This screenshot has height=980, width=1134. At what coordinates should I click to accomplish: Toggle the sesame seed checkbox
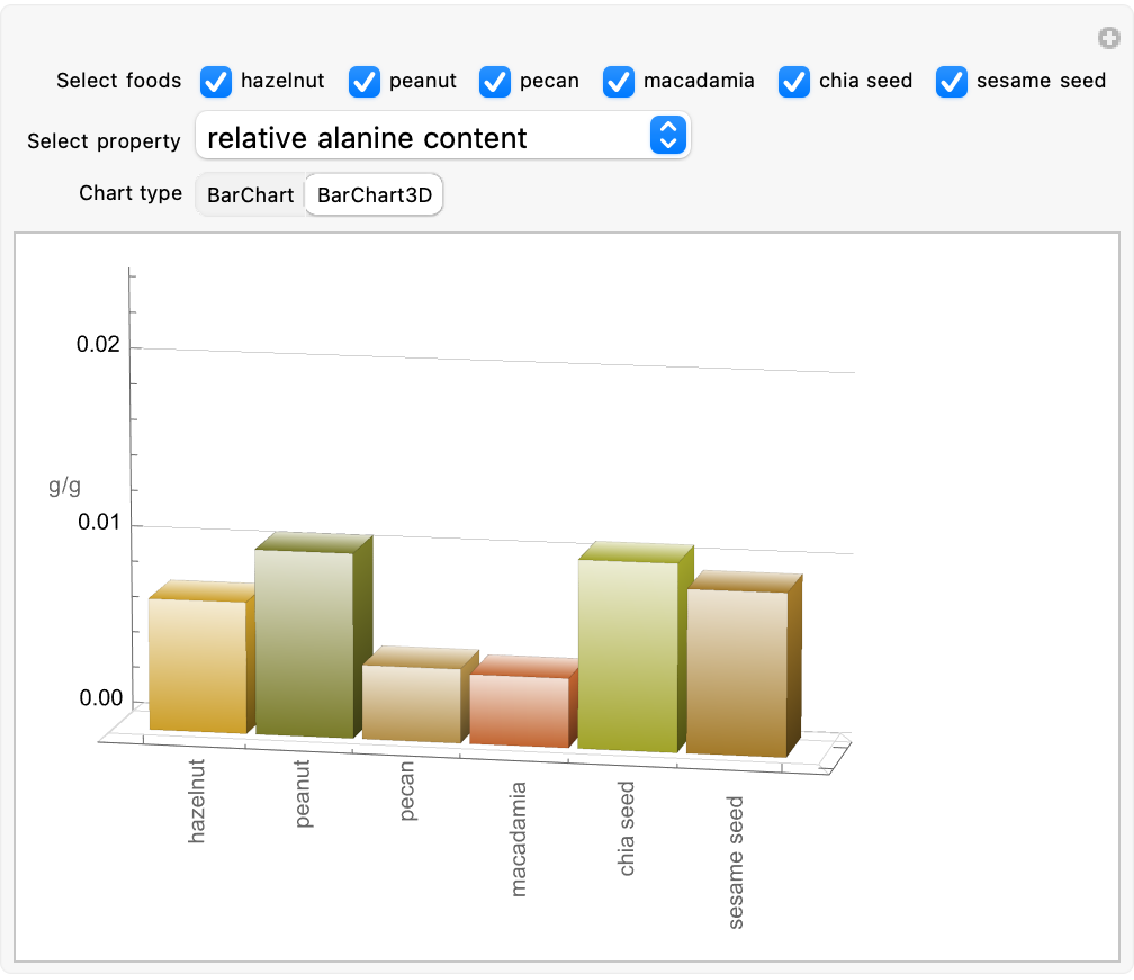(952, 81)
